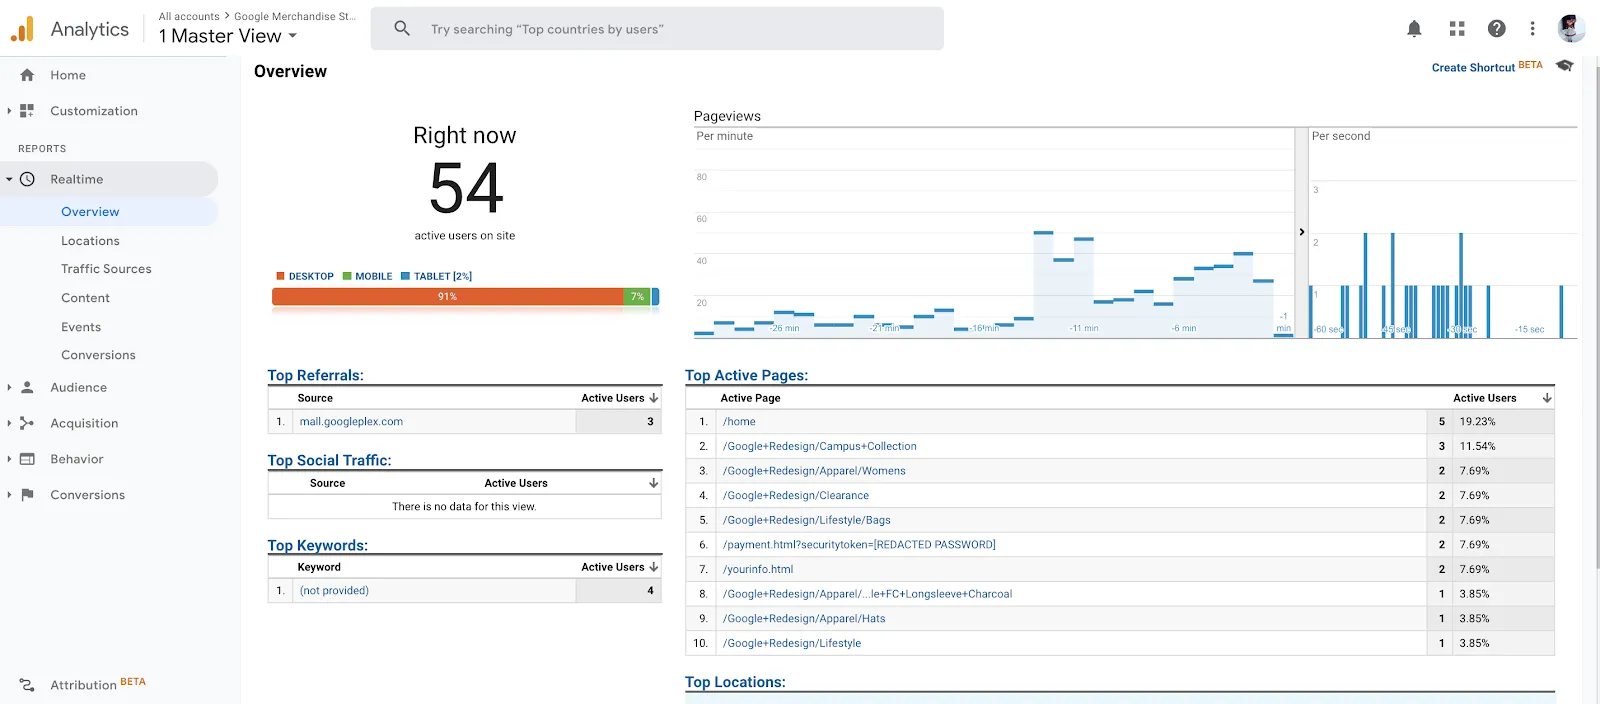
Task: Open /Google+Redesign/Apparel/Womens page link
Action: (814, 471)
